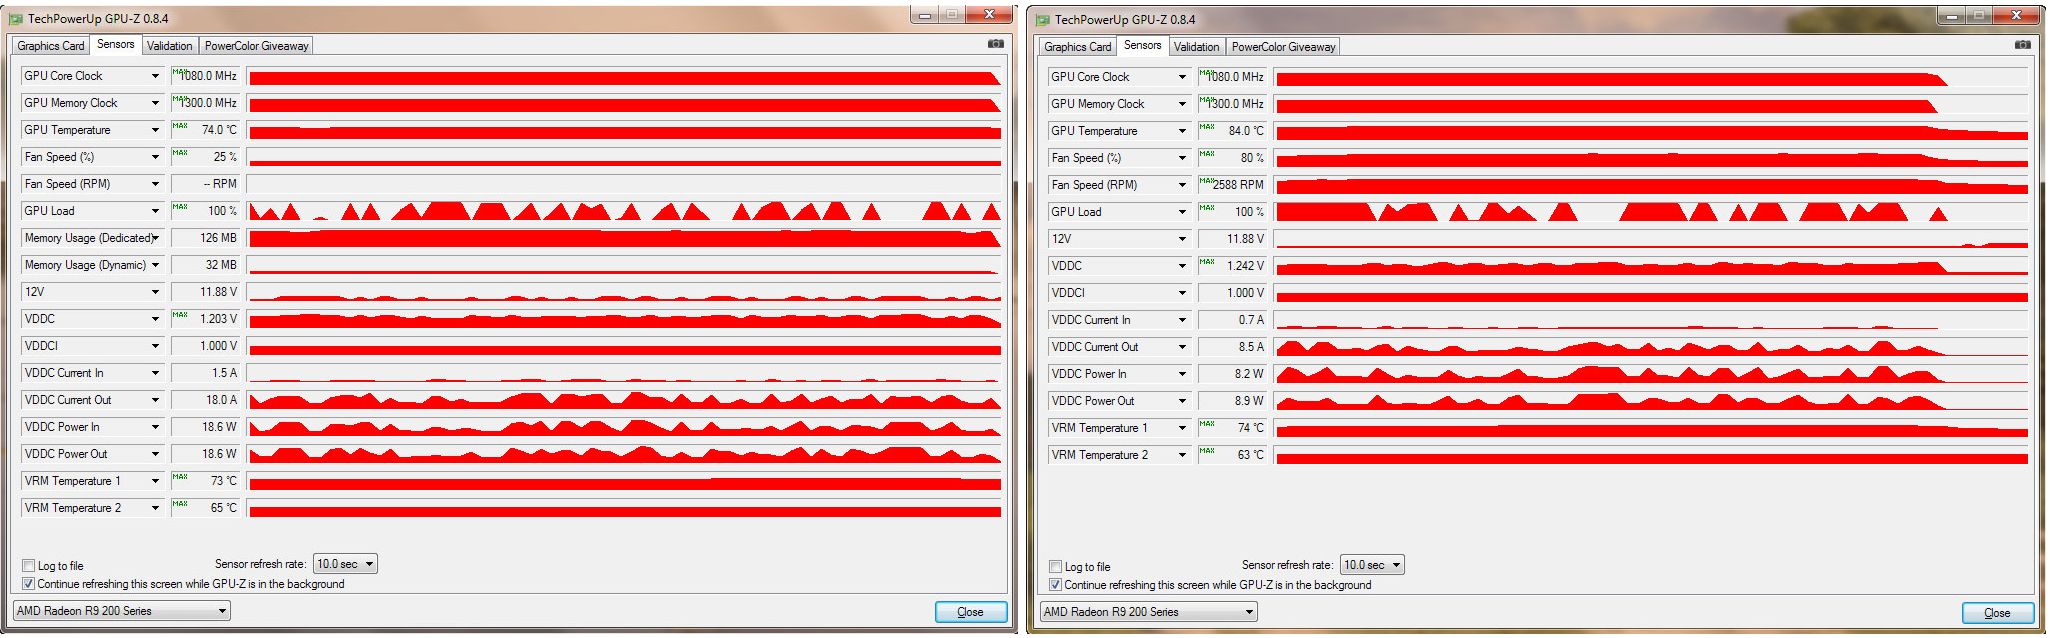
Task: Expand VDDC Power In dropdown in right window
Action: click(1182, 374)
